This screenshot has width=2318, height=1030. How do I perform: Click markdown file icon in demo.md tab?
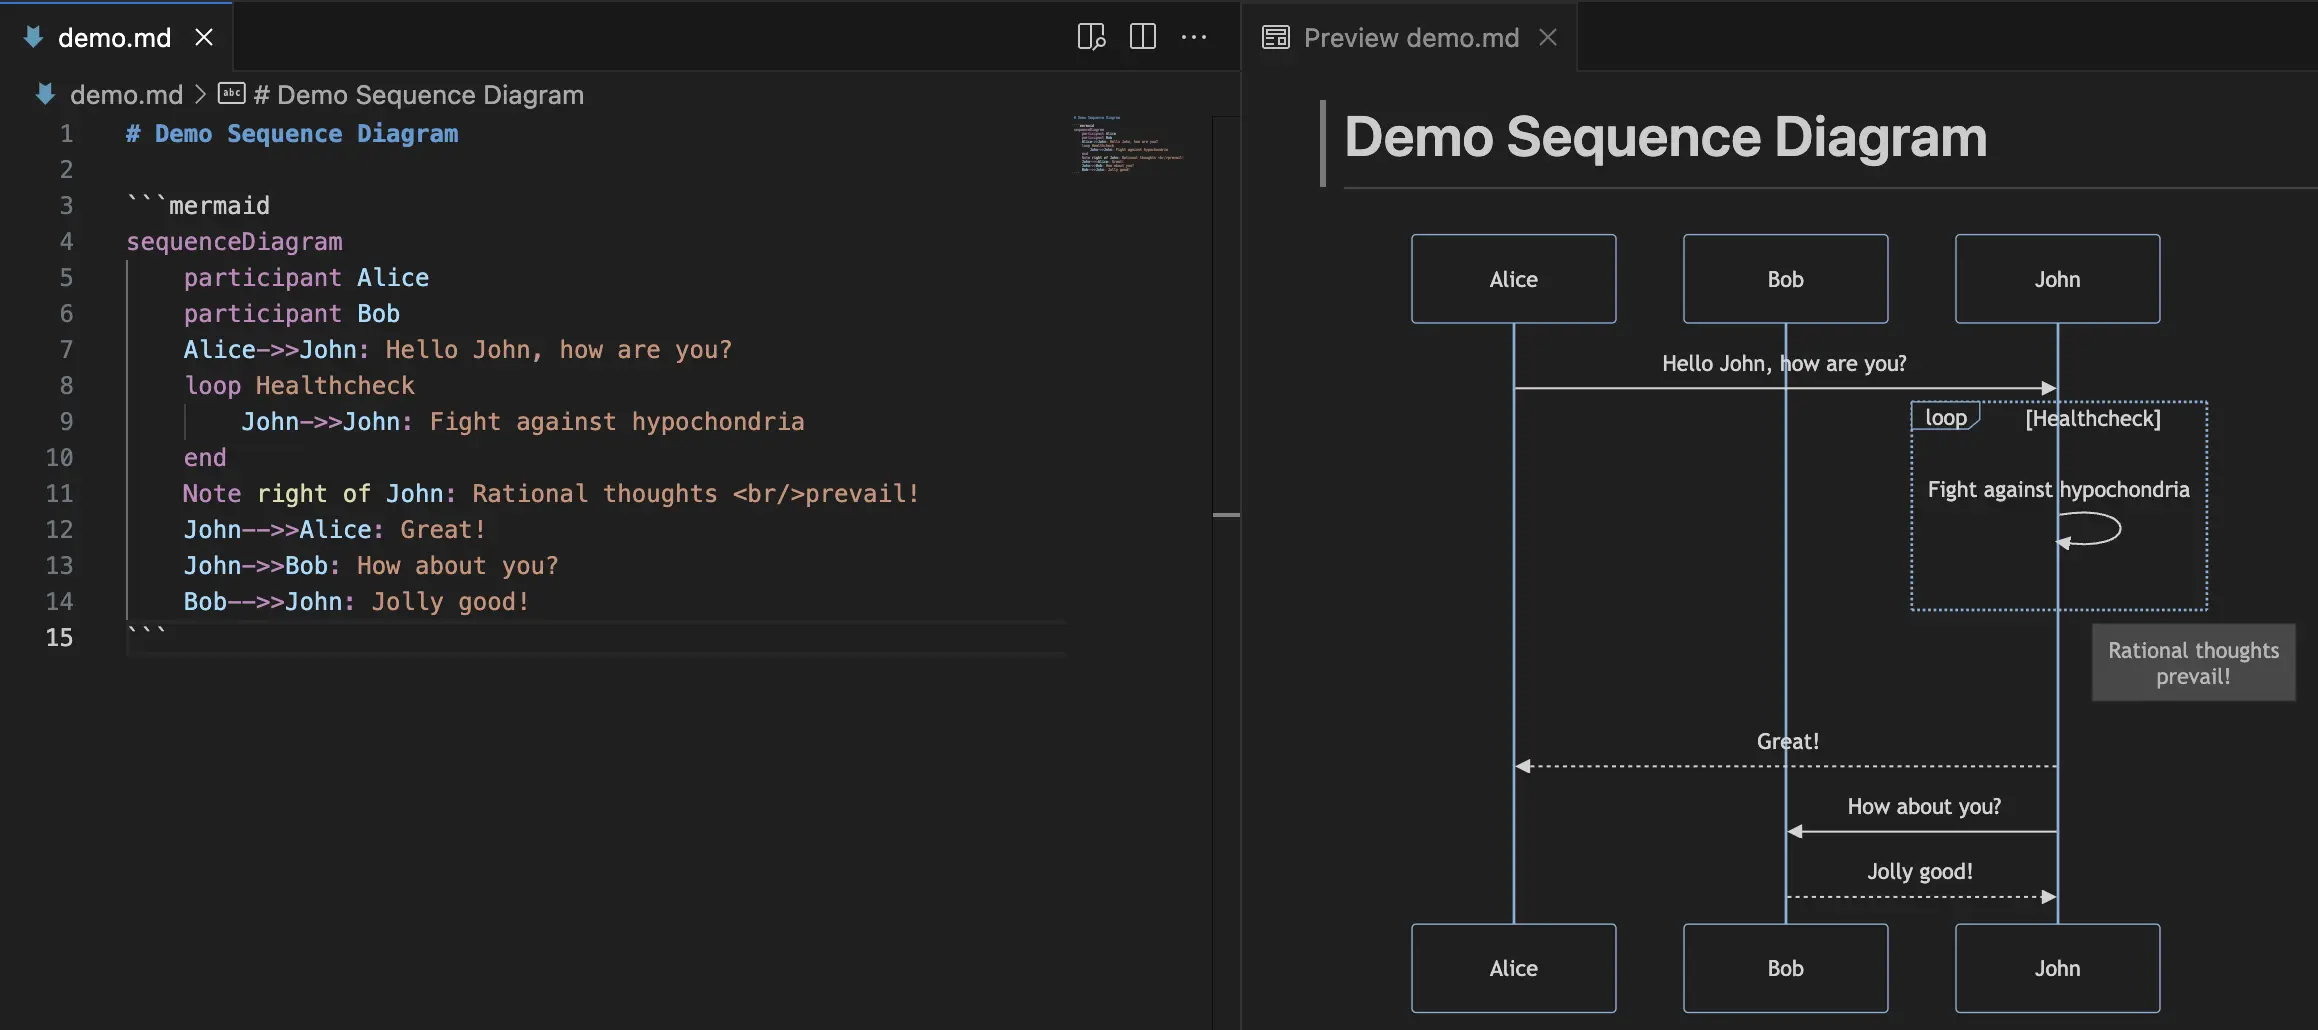tap(33, 37)
